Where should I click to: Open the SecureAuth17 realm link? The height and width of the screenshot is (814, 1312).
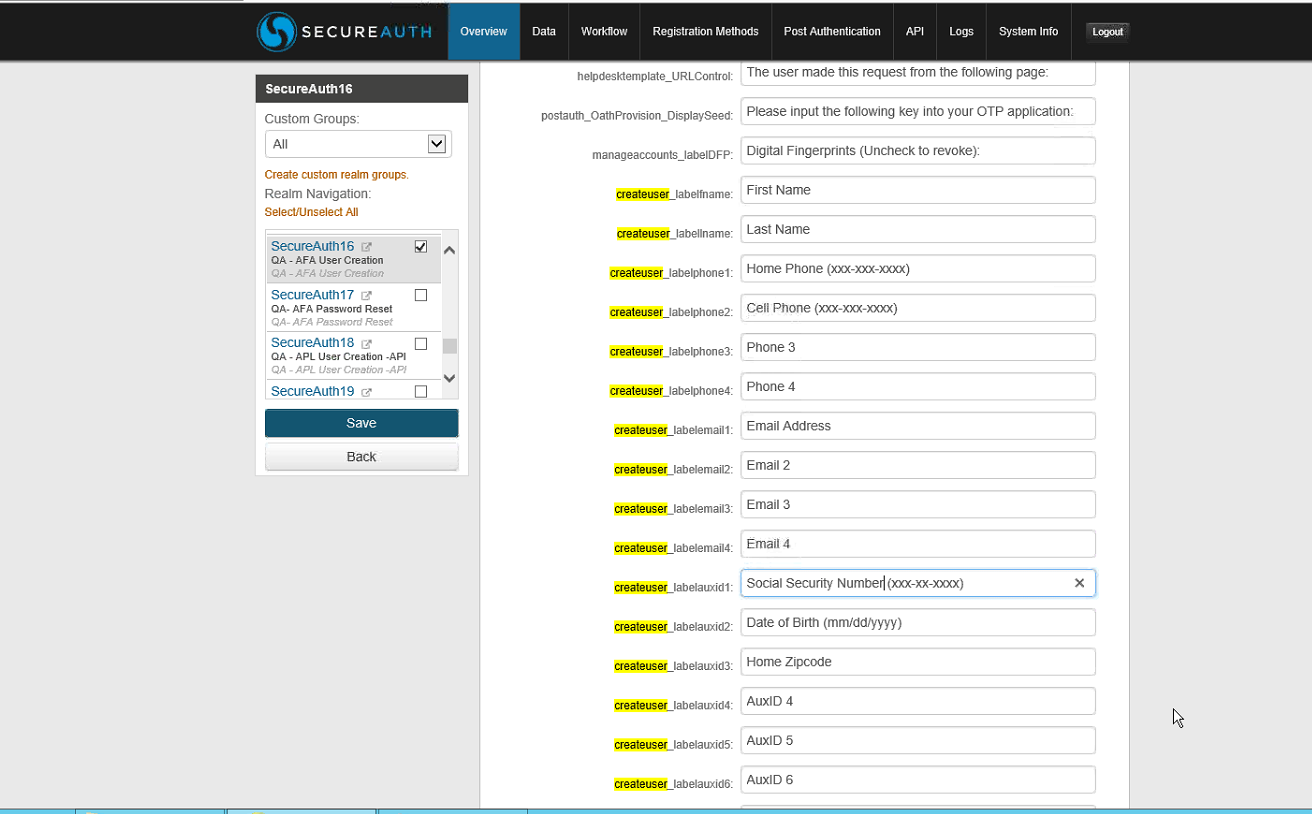coord(313,295)
